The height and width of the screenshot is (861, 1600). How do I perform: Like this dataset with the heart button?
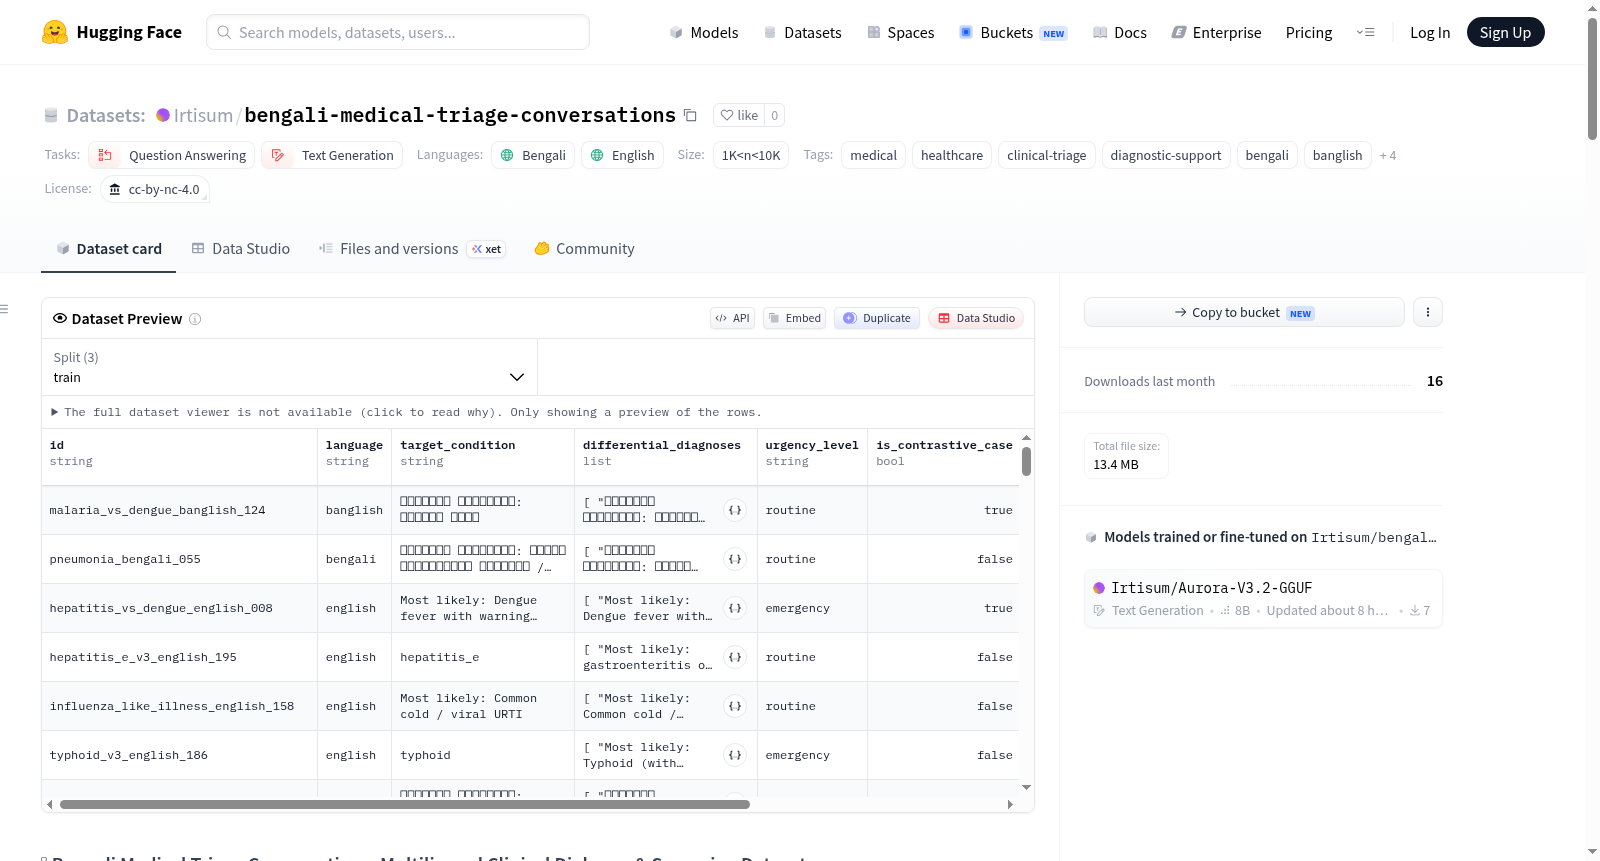pyautogui.click(x=739, y=115)
